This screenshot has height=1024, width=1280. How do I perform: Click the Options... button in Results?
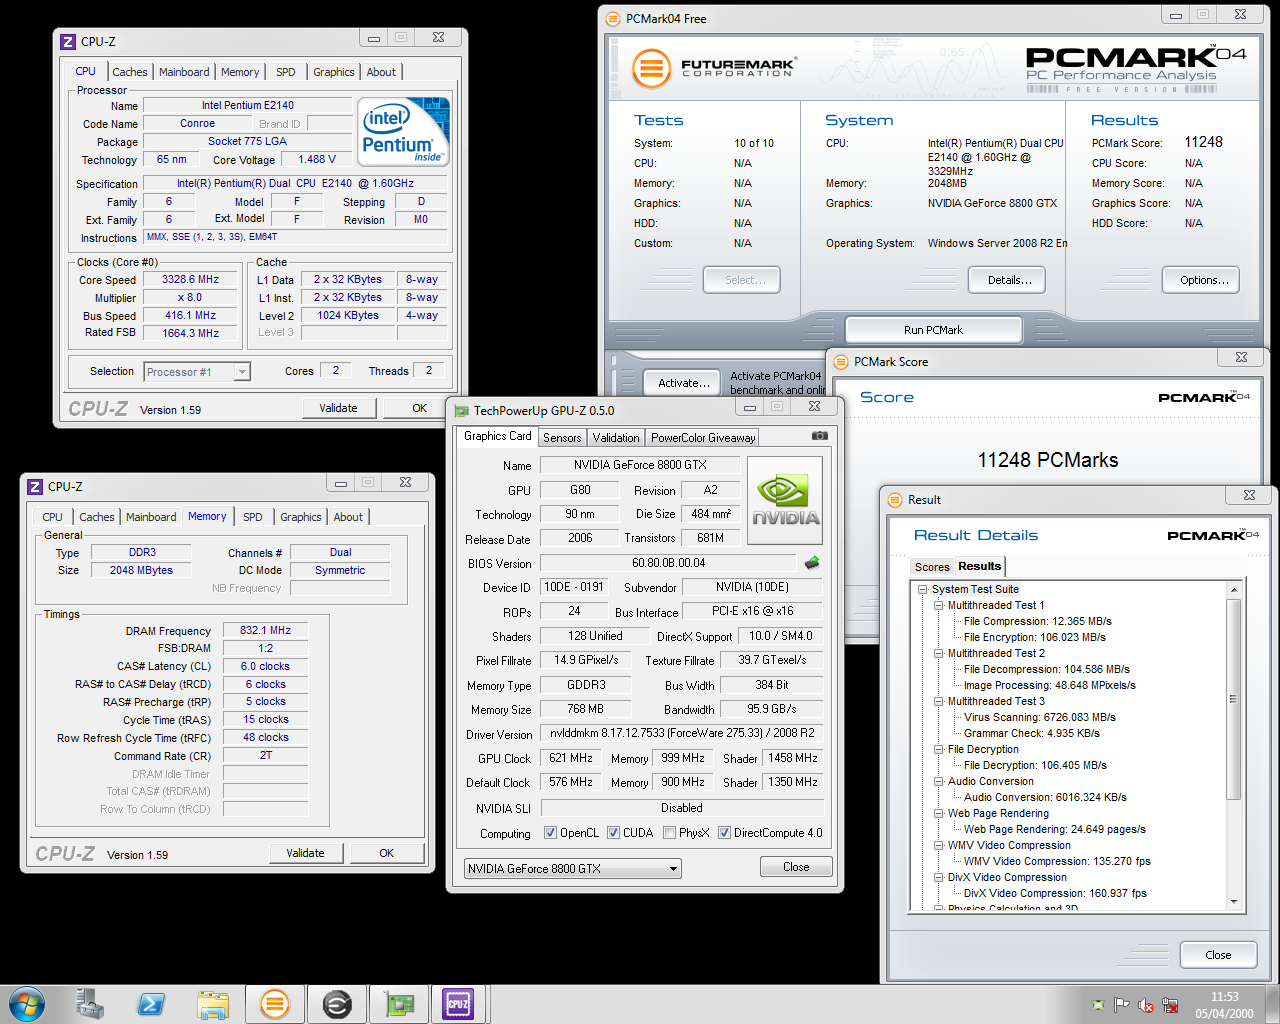click(x=1201, y=280)
